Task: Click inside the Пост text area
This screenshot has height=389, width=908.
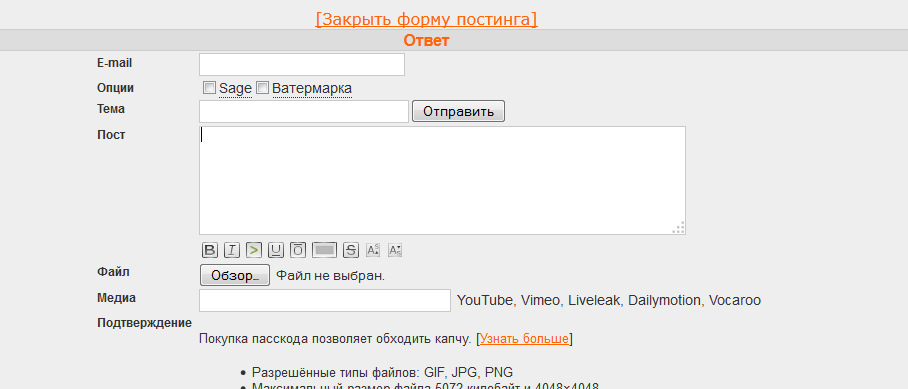Action: pyautogui.click(x=442, y=181)
